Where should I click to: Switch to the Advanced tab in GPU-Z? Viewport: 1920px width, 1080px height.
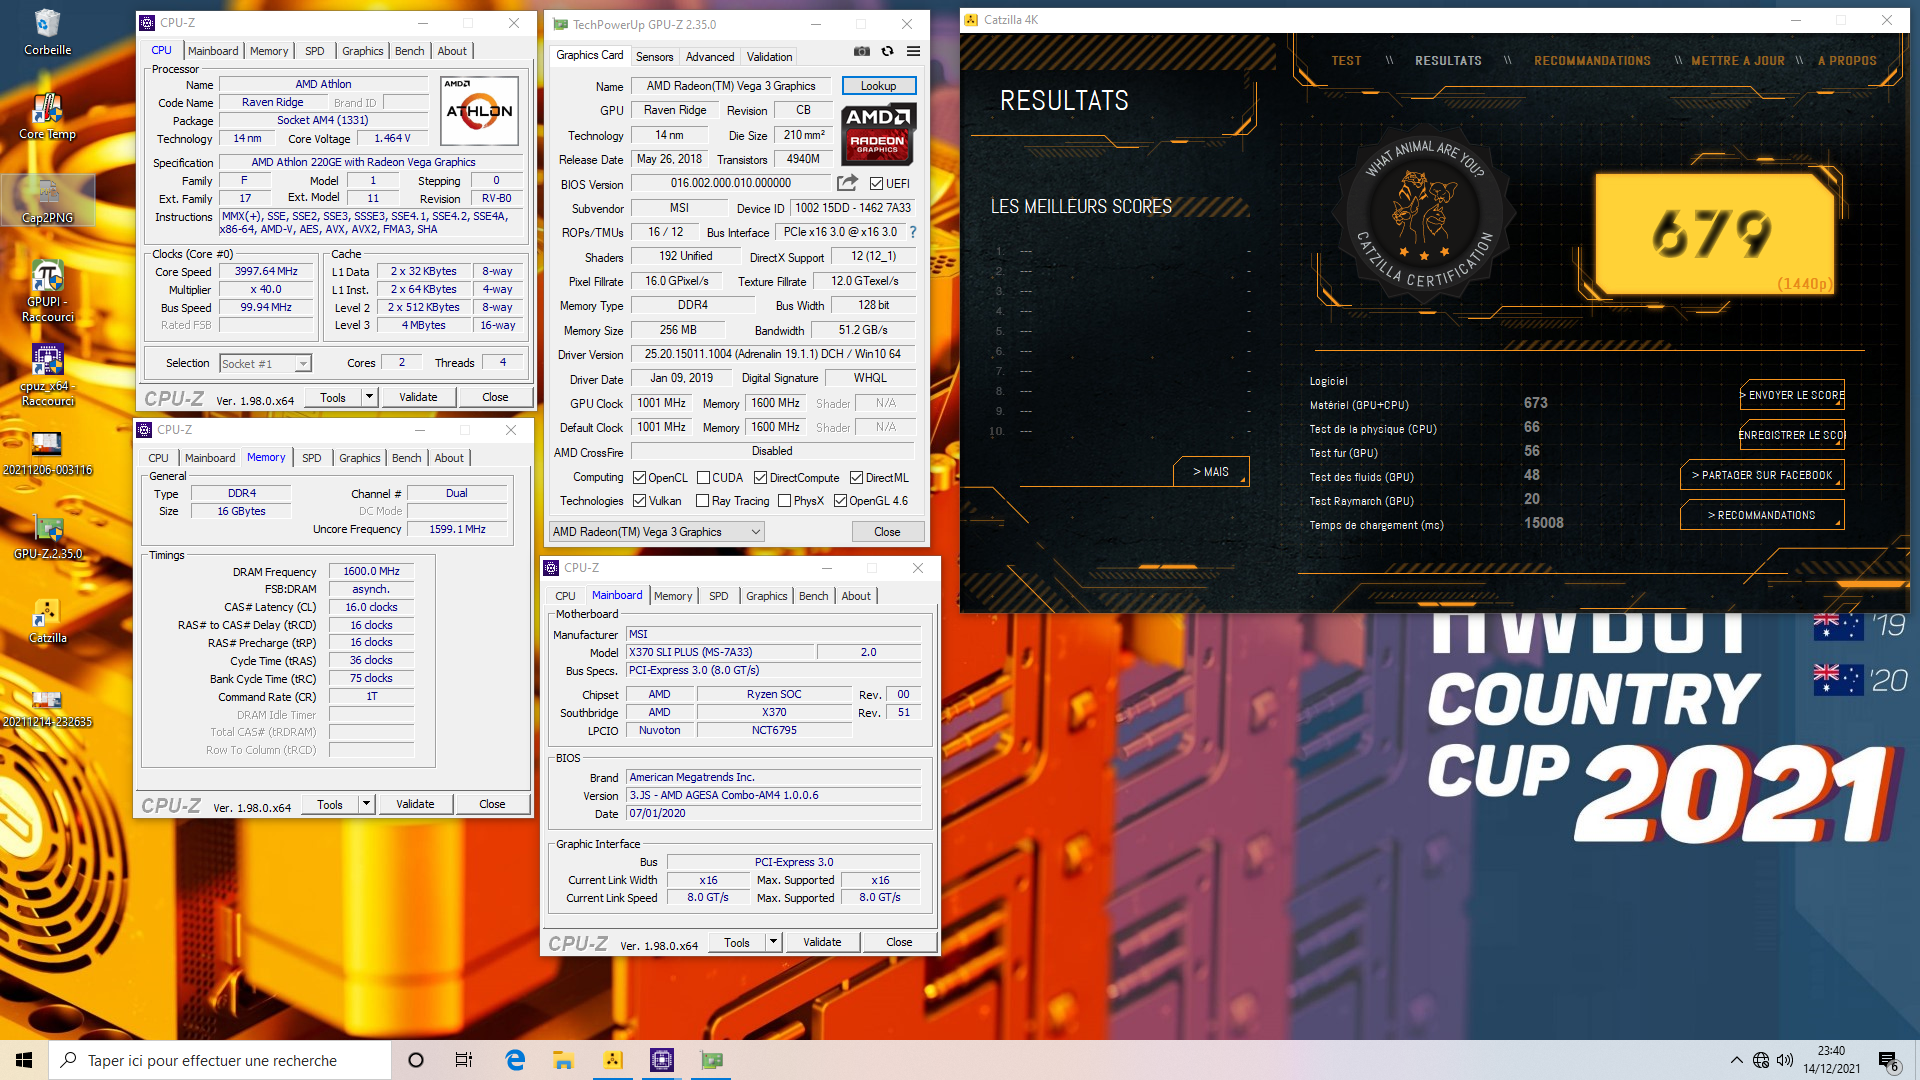click(x=710, y=57)
